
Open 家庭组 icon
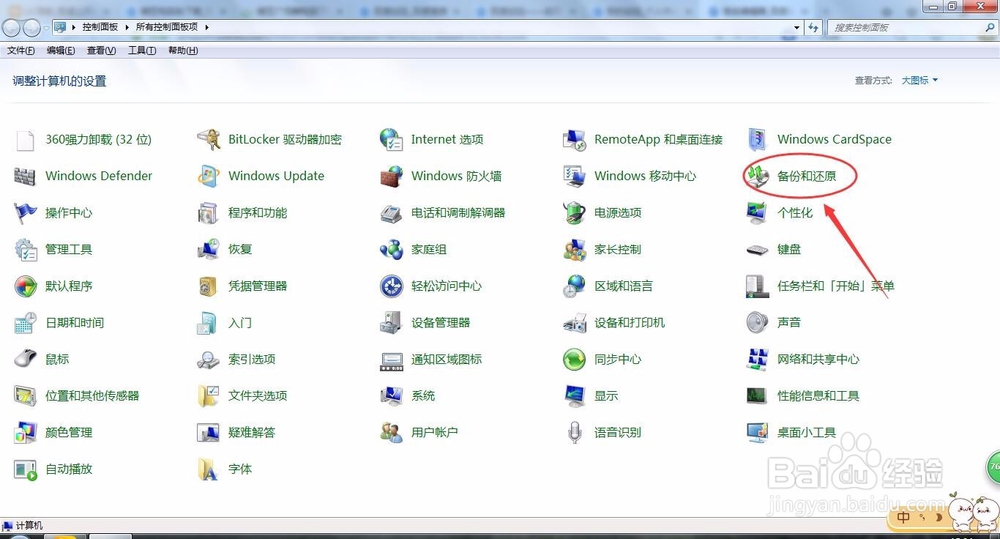(391, 249)
